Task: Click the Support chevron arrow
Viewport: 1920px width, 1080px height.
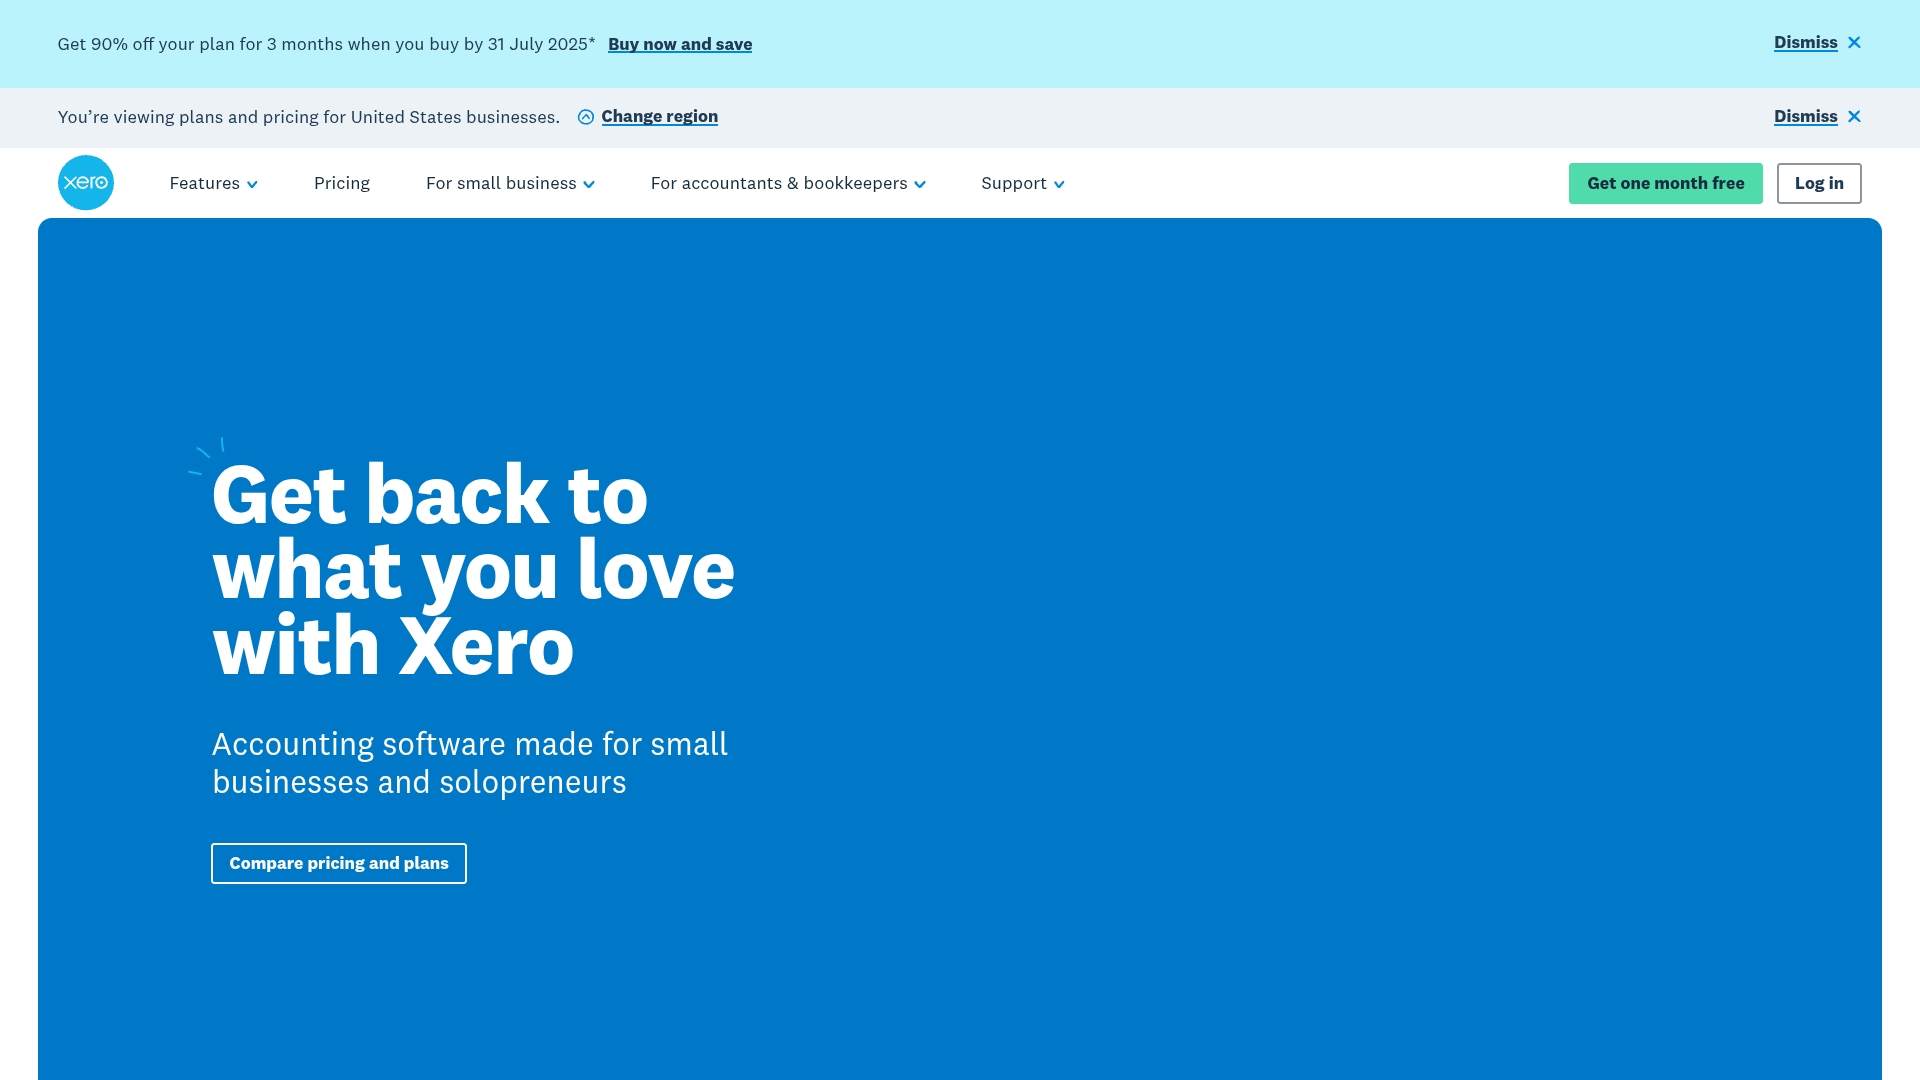Action: click(1059, 185)
